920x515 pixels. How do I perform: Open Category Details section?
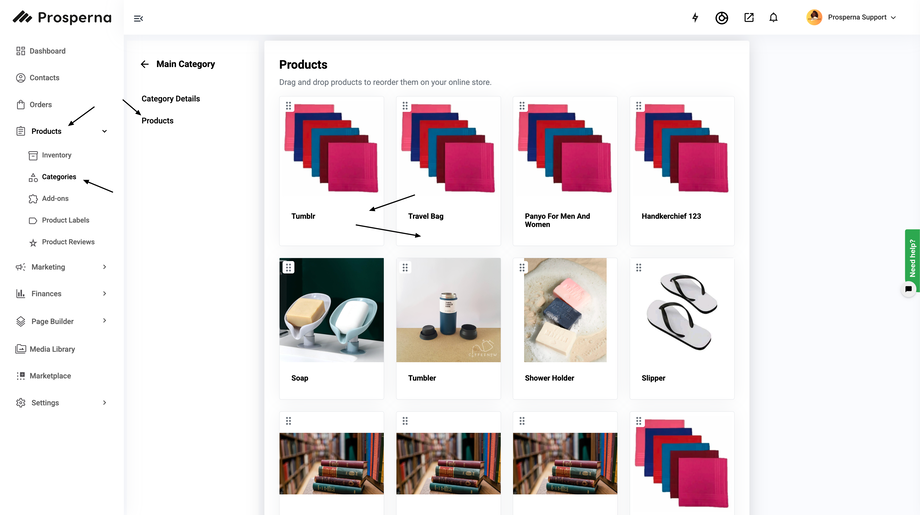click(171, 99)
